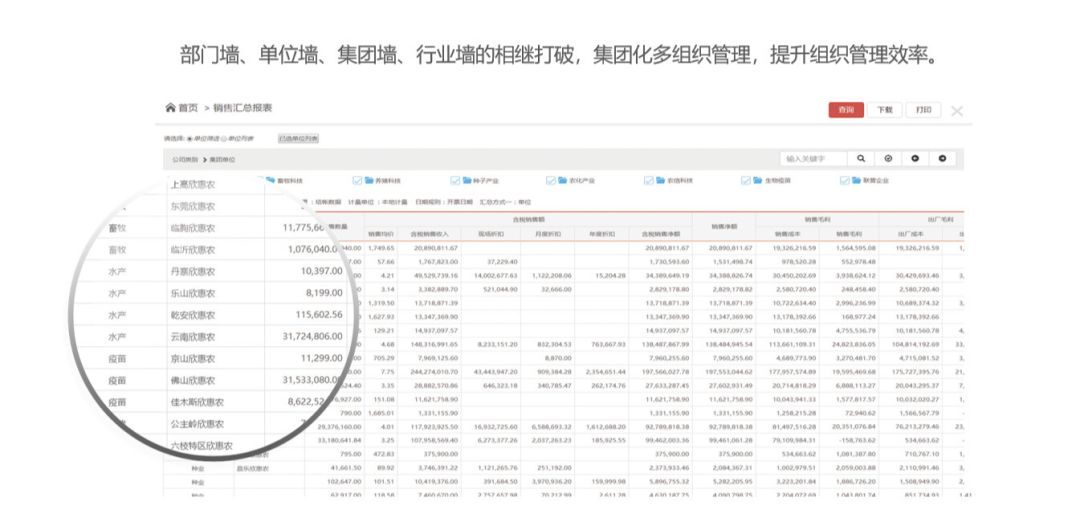Click the folder icon beside 生物疫苗
The width and height of the screenshot is (1080, 522).
pos(758,180)
